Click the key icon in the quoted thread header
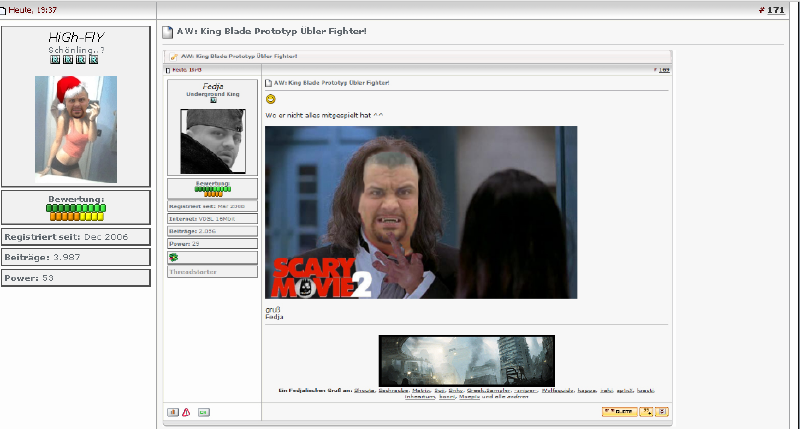Viewport: 800px width, 429px height. [173, 57]
